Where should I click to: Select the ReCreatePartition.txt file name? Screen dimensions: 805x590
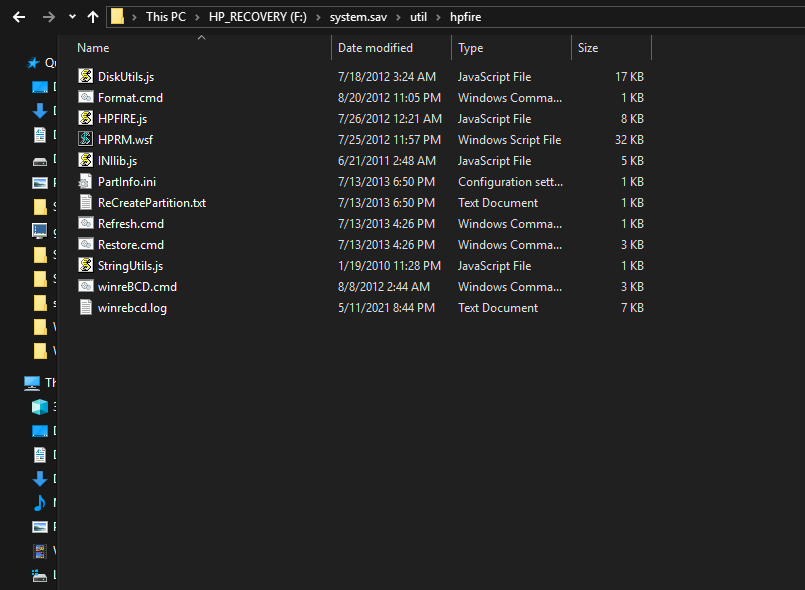[x=152, y=203]
